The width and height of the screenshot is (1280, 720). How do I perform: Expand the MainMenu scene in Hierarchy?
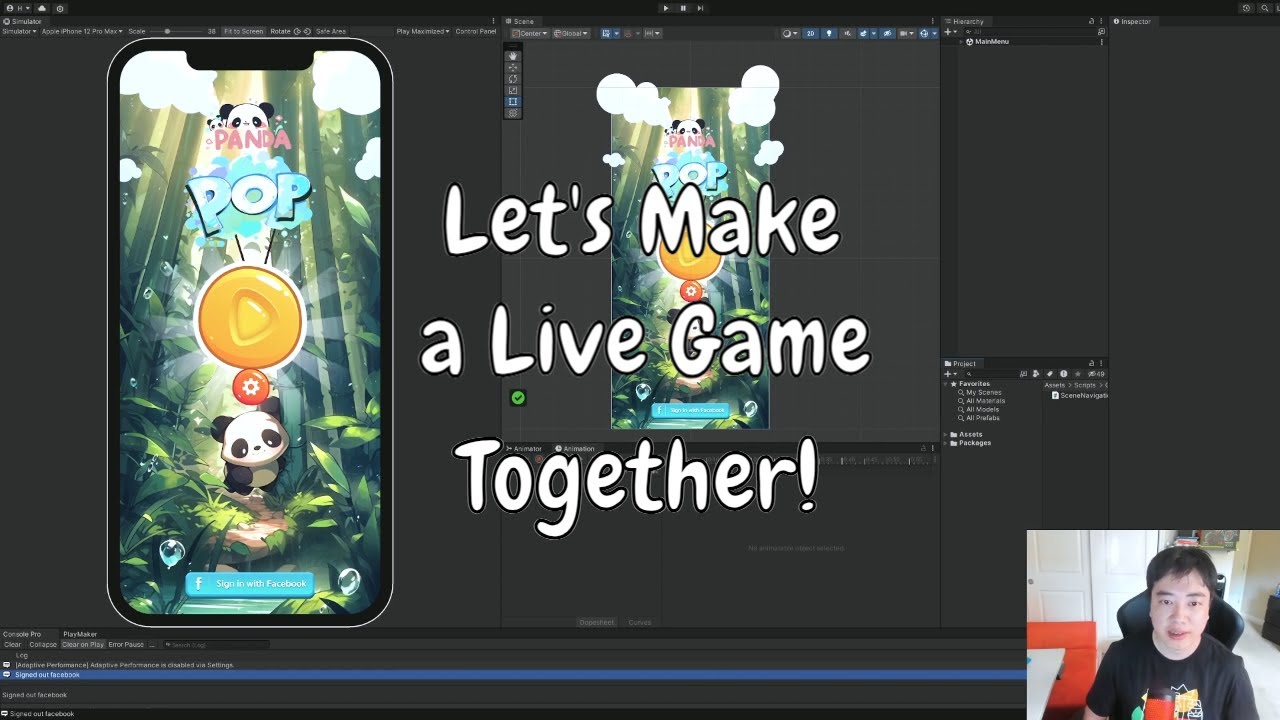[962, 42]
